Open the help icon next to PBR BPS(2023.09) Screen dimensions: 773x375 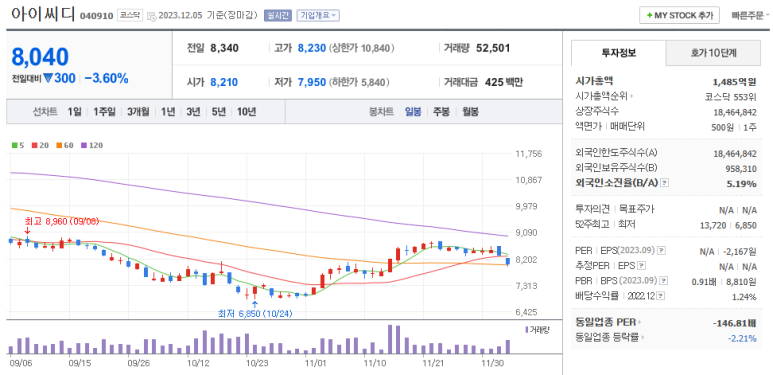(664, 281)
